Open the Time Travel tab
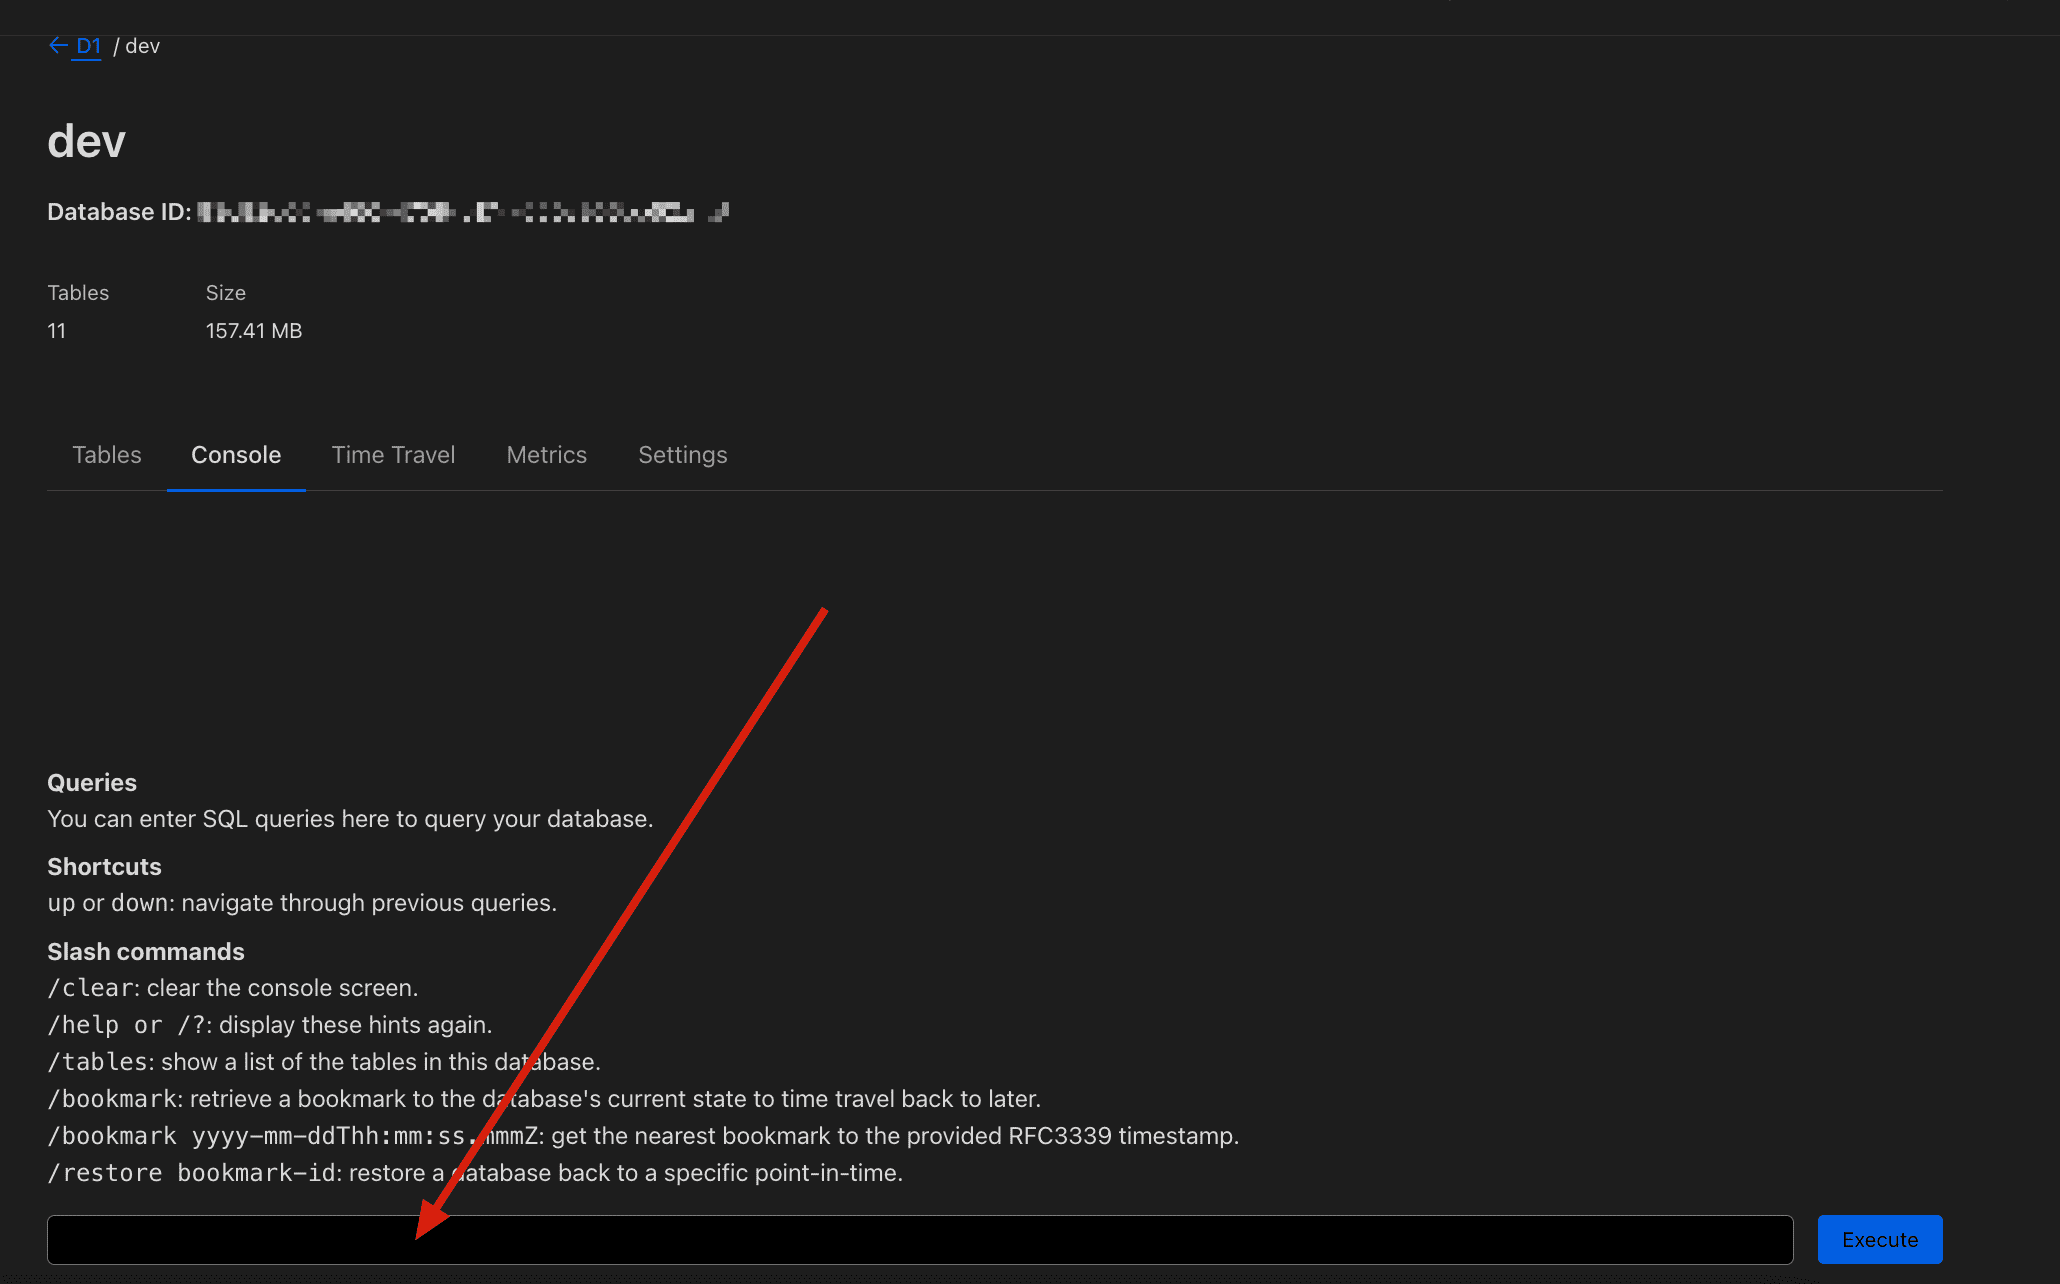 (x=393, y=455)
